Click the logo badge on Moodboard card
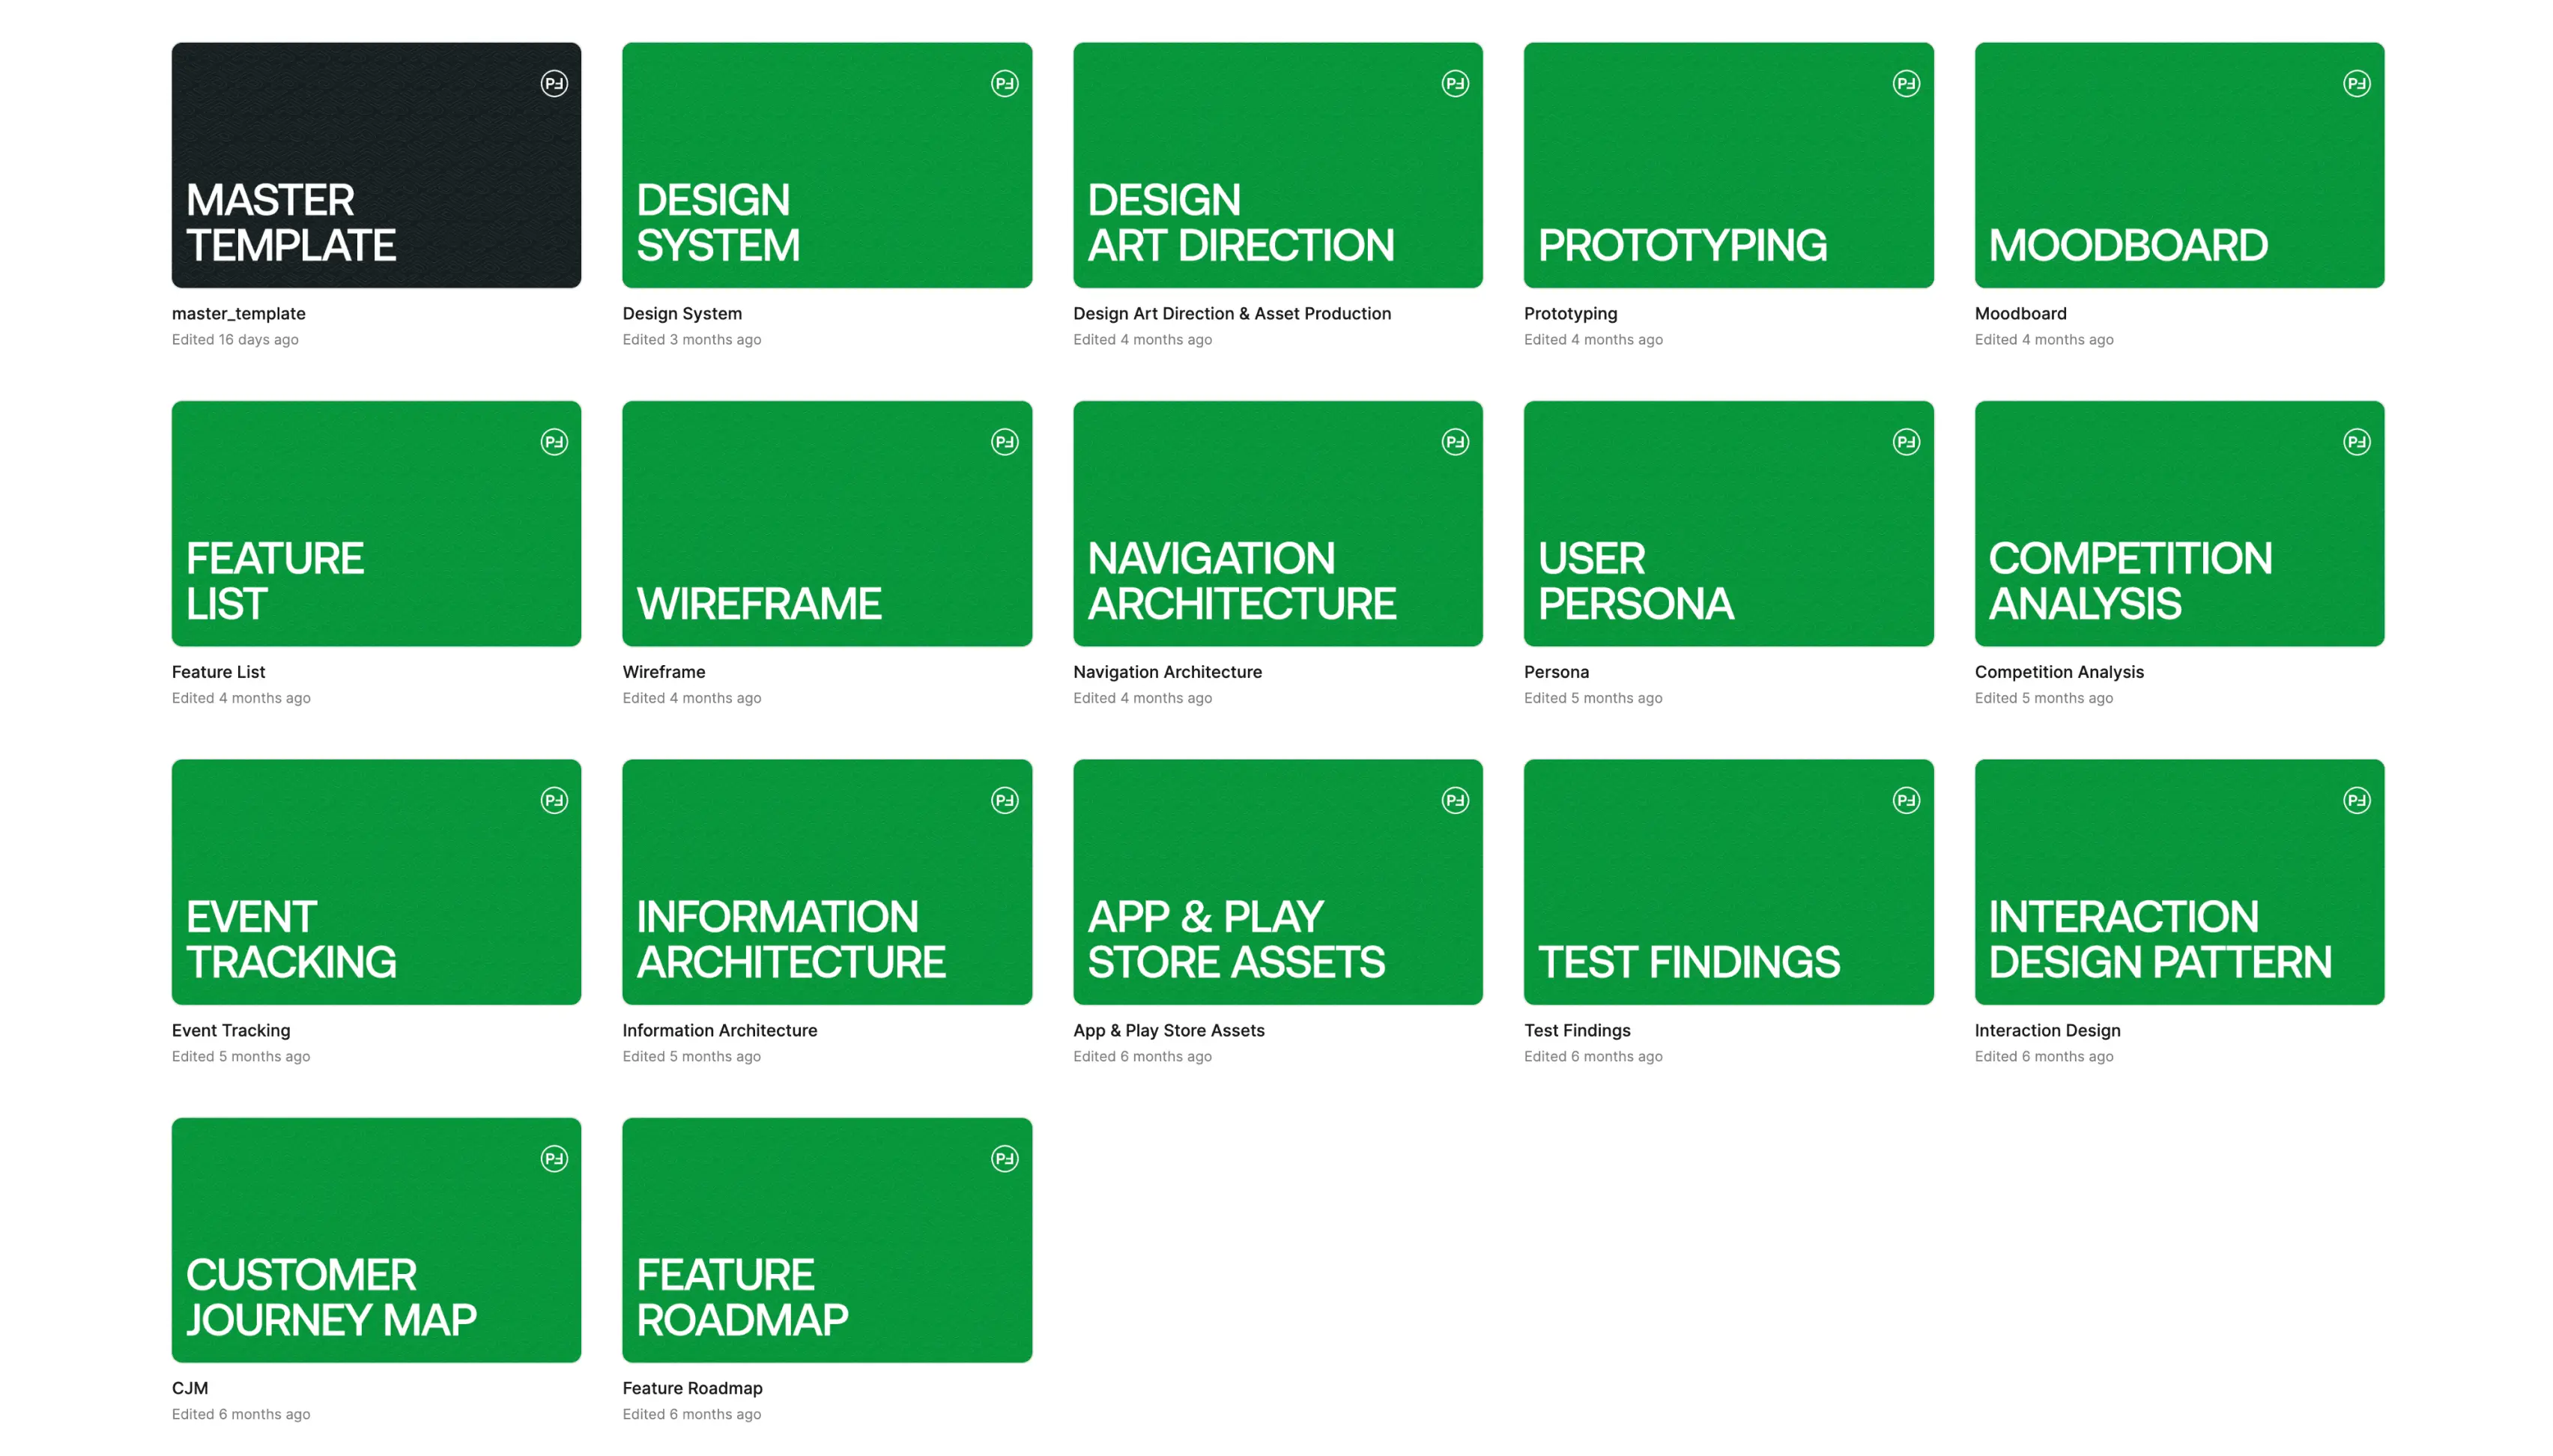Screen dimensions: 2553x1456 pos(2356,83)
